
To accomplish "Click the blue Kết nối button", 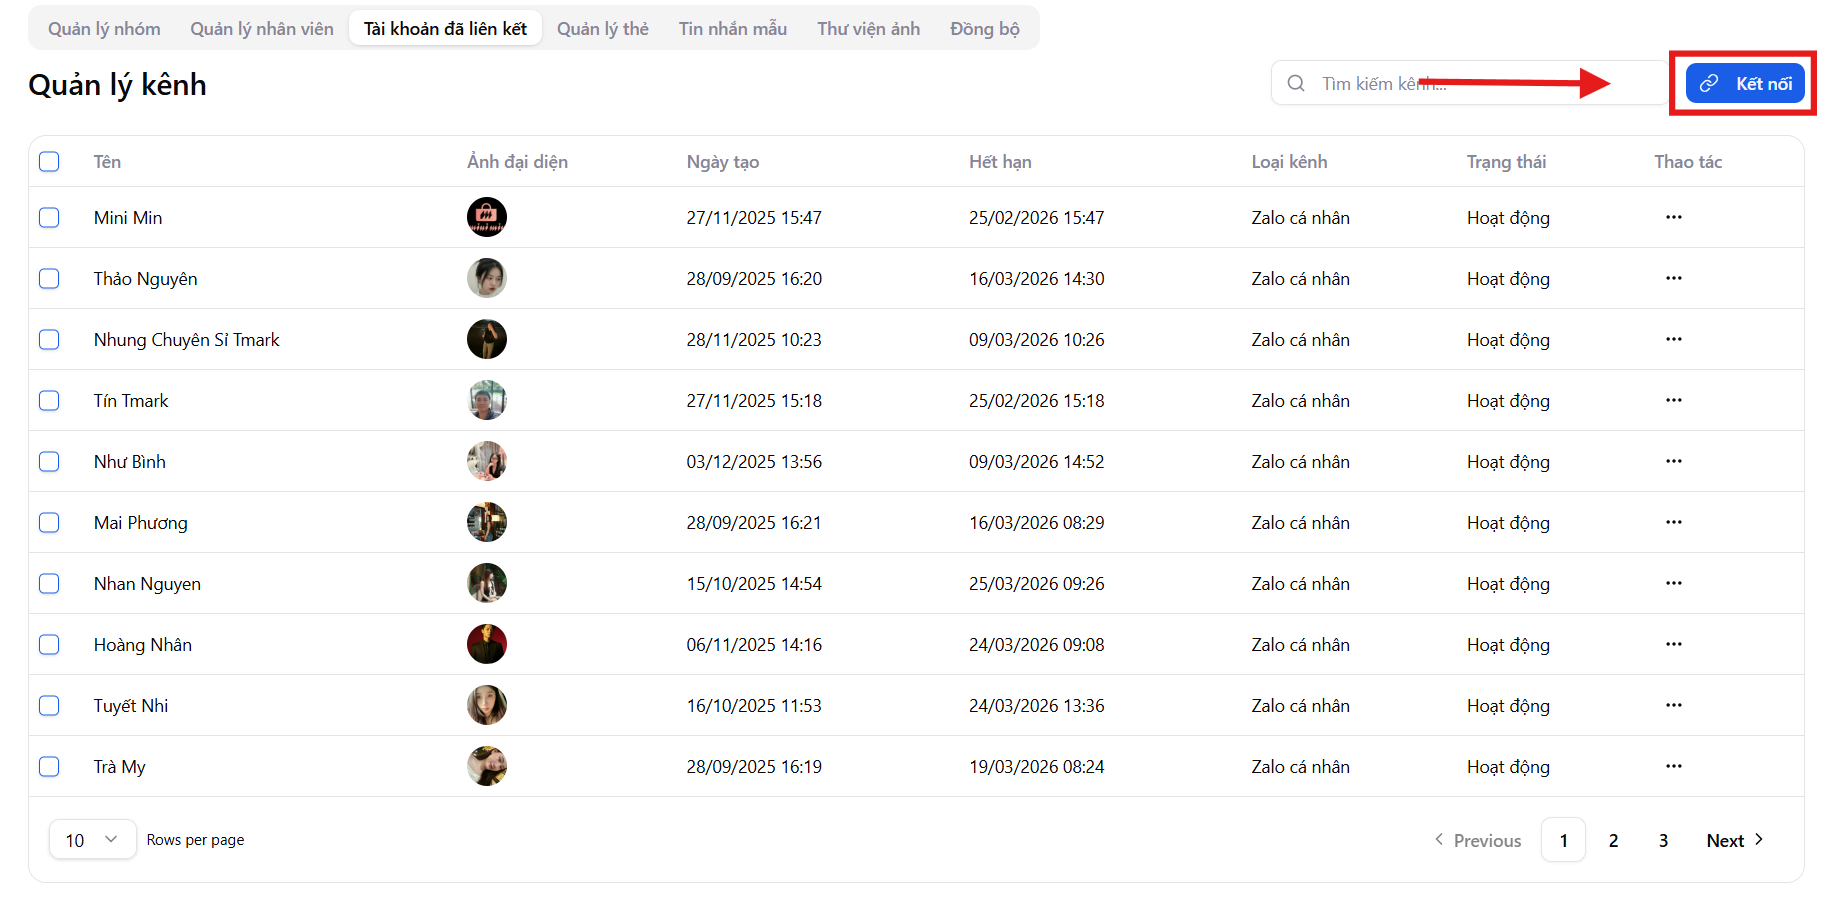I will point(1745,83).
